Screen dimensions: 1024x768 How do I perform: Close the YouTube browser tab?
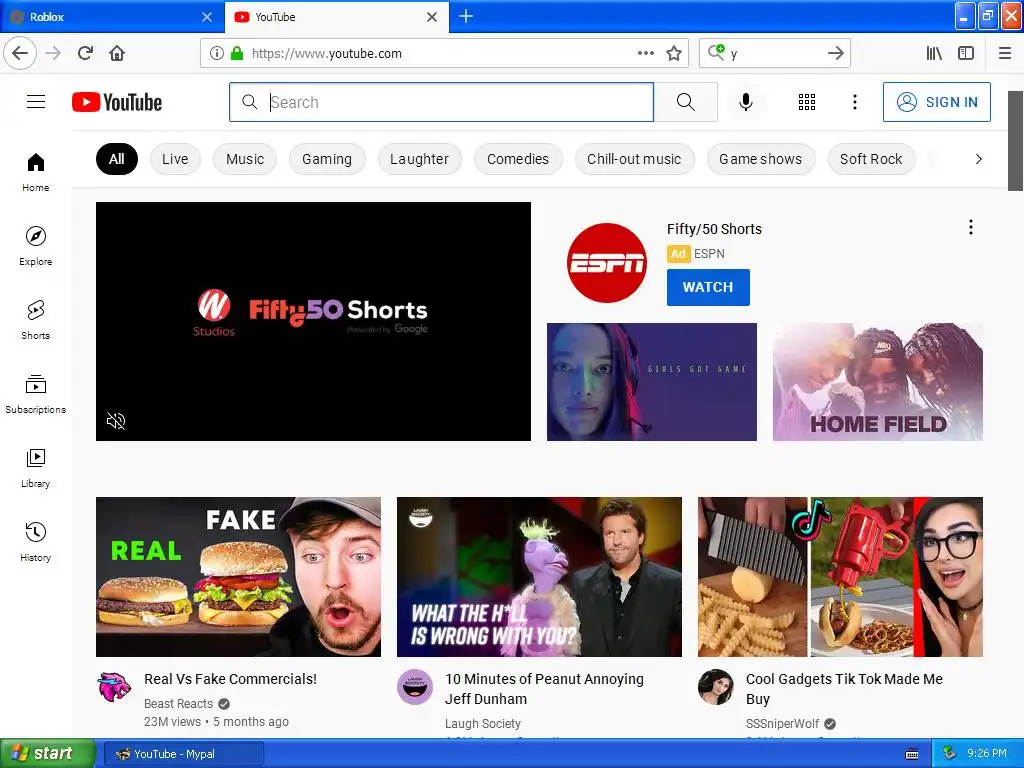[x=432, y=17]
